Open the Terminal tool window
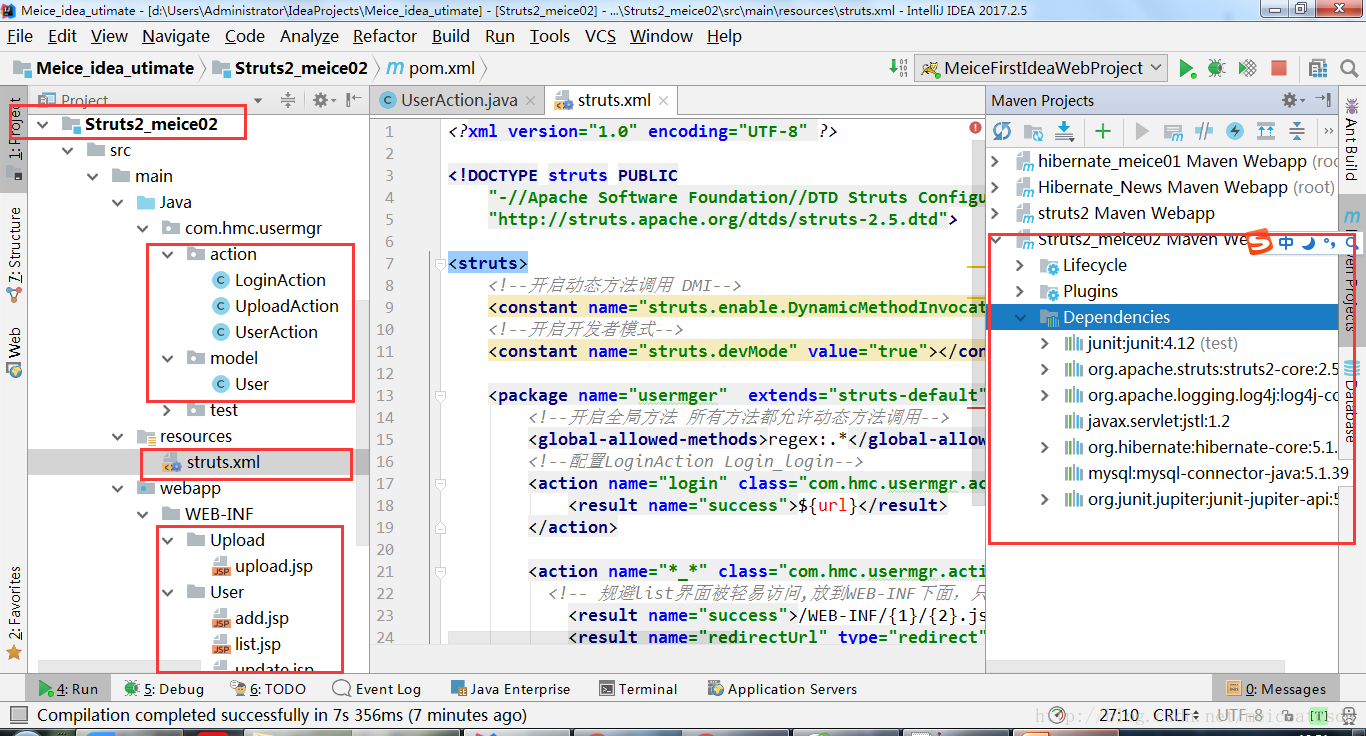Screen dimensions: 1366x736 click(x=637, y=689)
